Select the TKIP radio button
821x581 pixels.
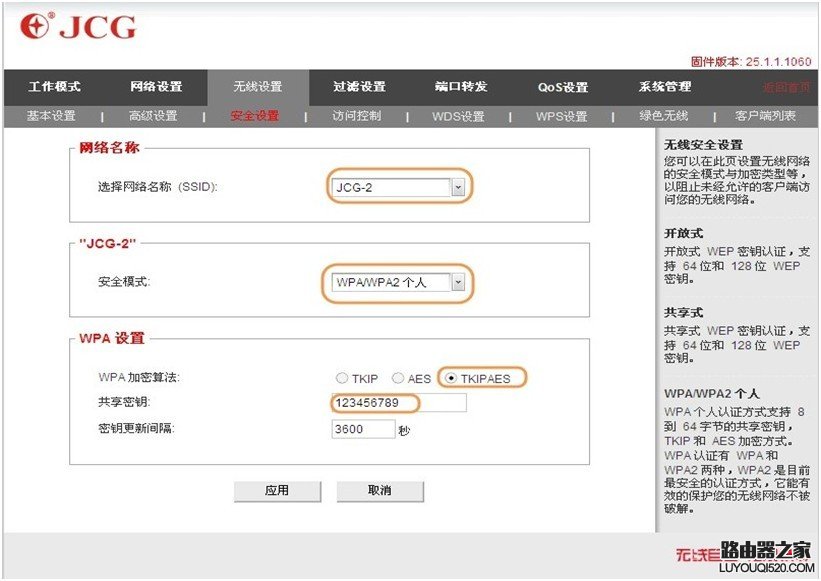pos(342,378)
